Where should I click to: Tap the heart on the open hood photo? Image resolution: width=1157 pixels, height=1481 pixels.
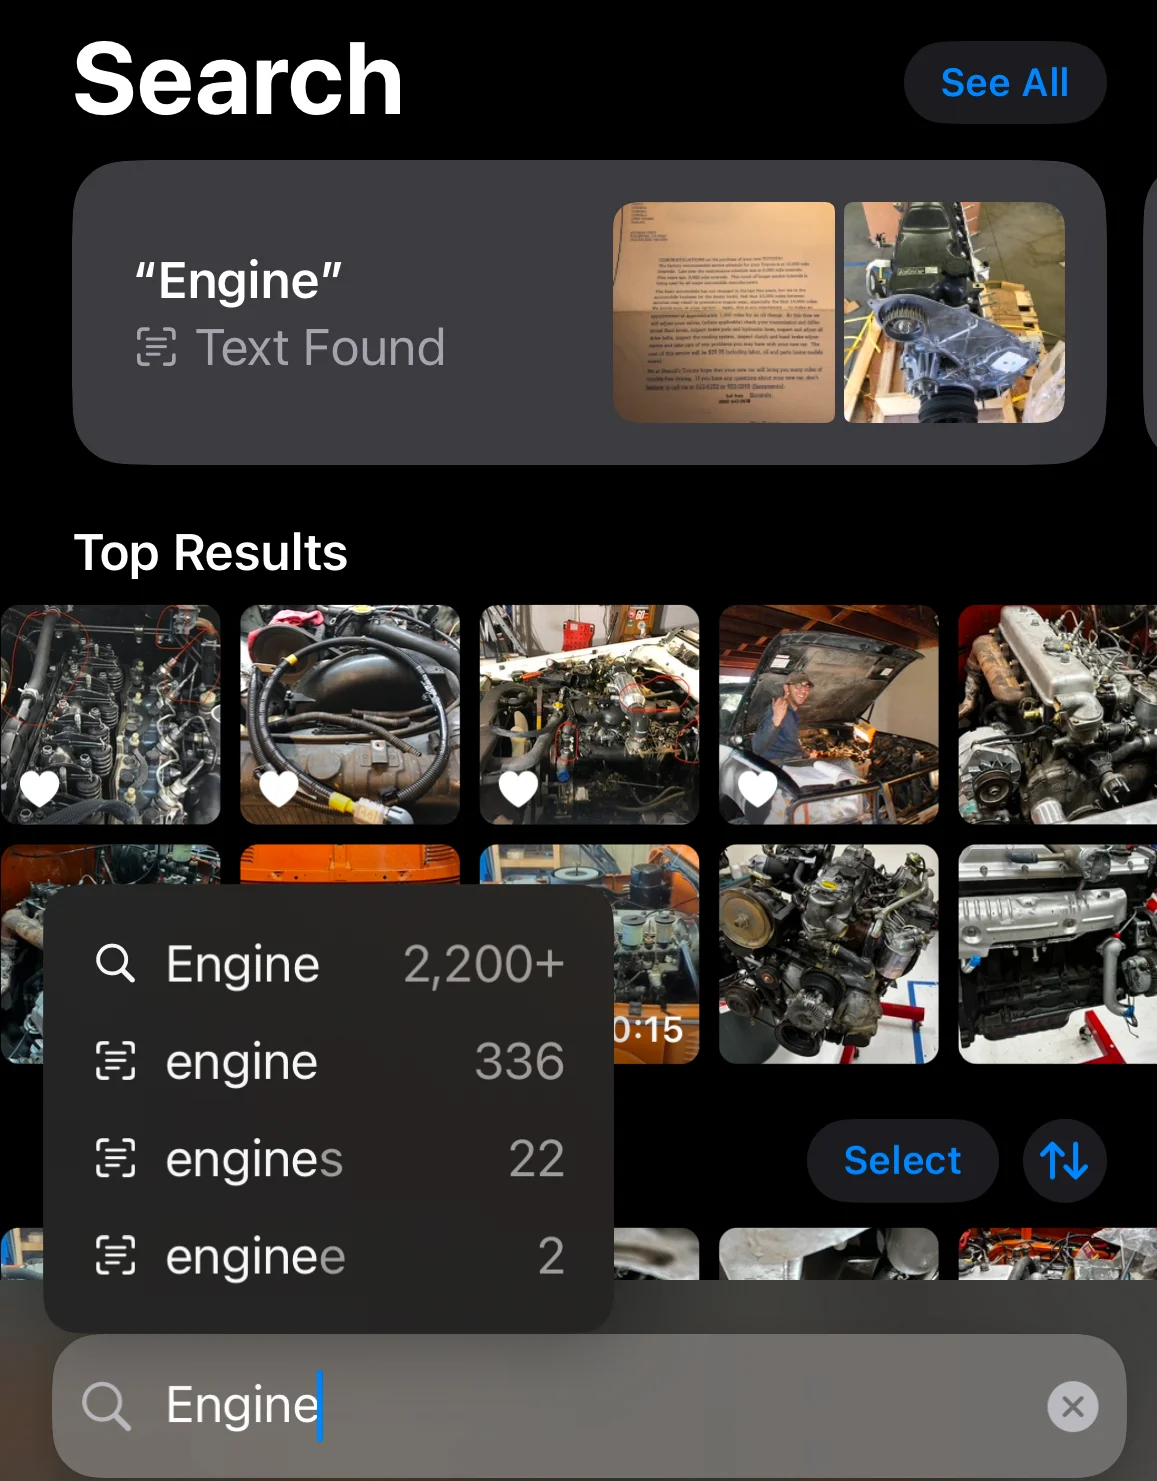click(x=758, y=789)
